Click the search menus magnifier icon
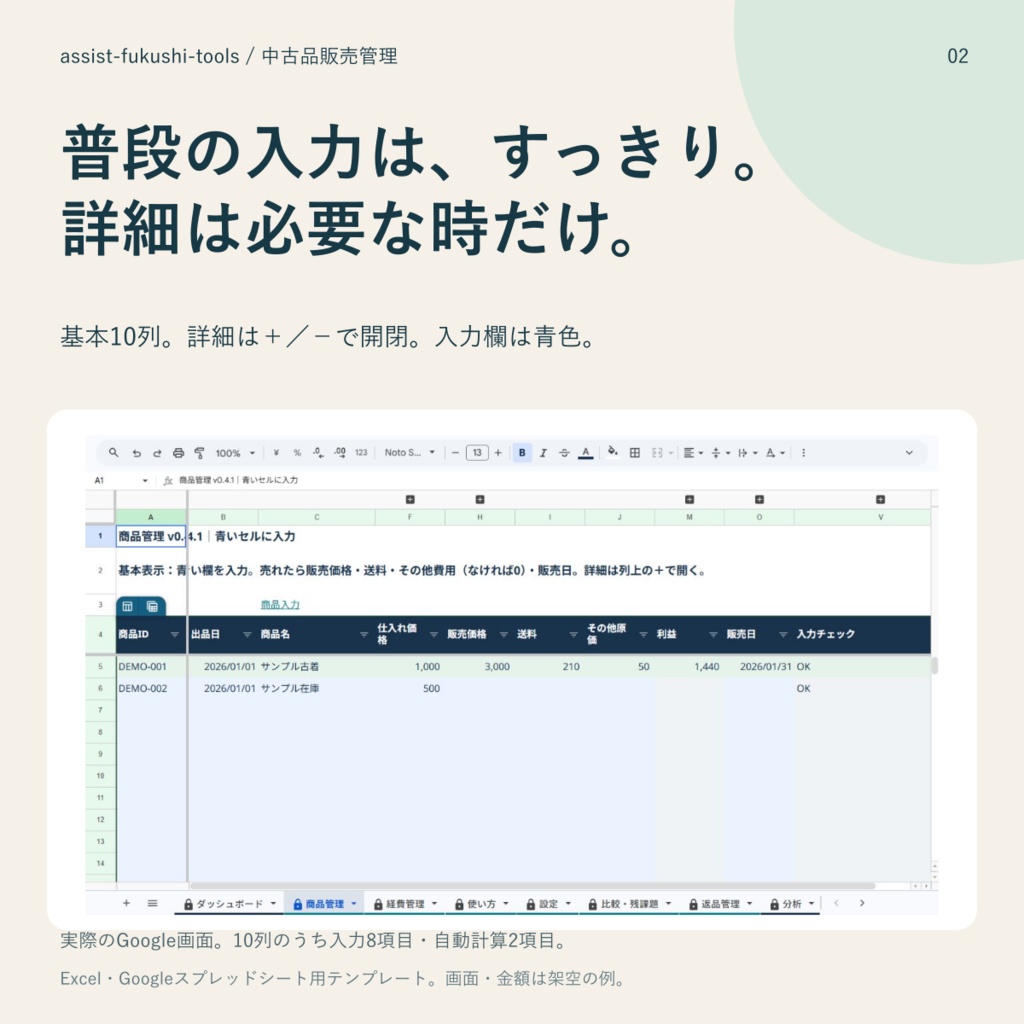The image size is (1024, 1024). click(114, 453)
